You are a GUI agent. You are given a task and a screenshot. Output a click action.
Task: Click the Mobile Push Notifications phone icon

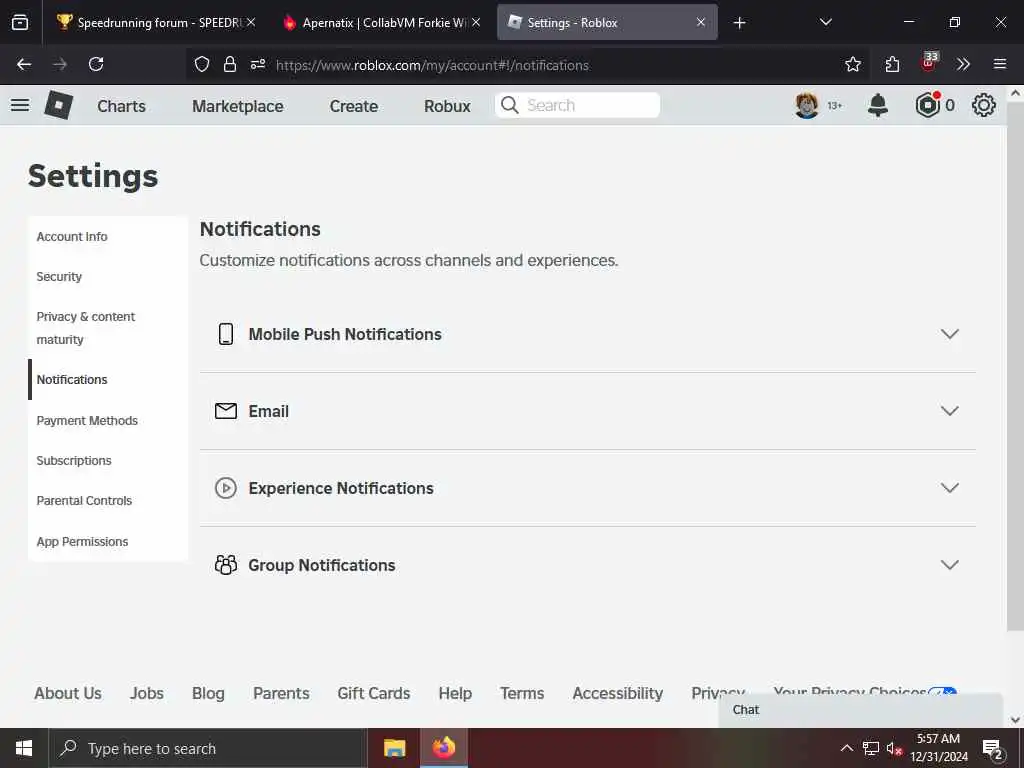pyautogui.click(x=226, y=334)
